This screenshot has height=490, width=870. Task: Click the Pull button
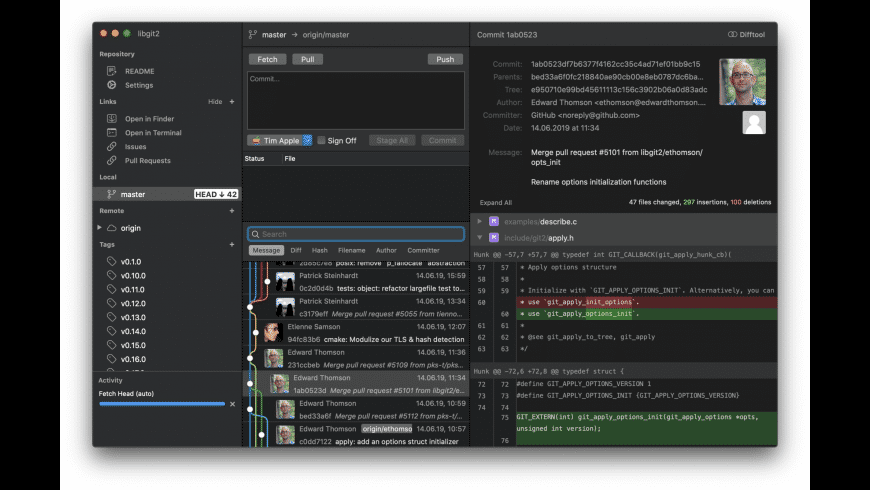307,59
